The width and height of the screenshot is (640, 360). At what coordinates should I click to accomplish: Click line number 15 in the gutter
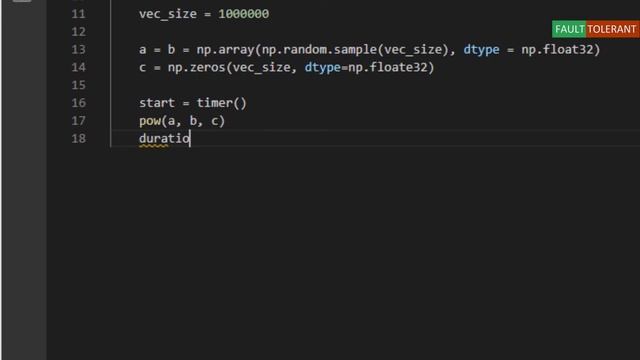78,85
